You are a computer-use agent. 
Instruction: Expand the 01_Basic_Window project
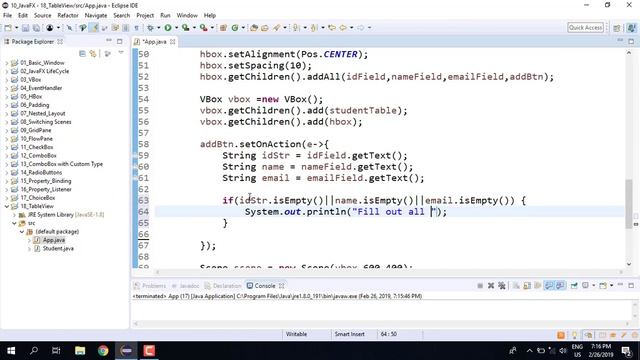(7, 63)
